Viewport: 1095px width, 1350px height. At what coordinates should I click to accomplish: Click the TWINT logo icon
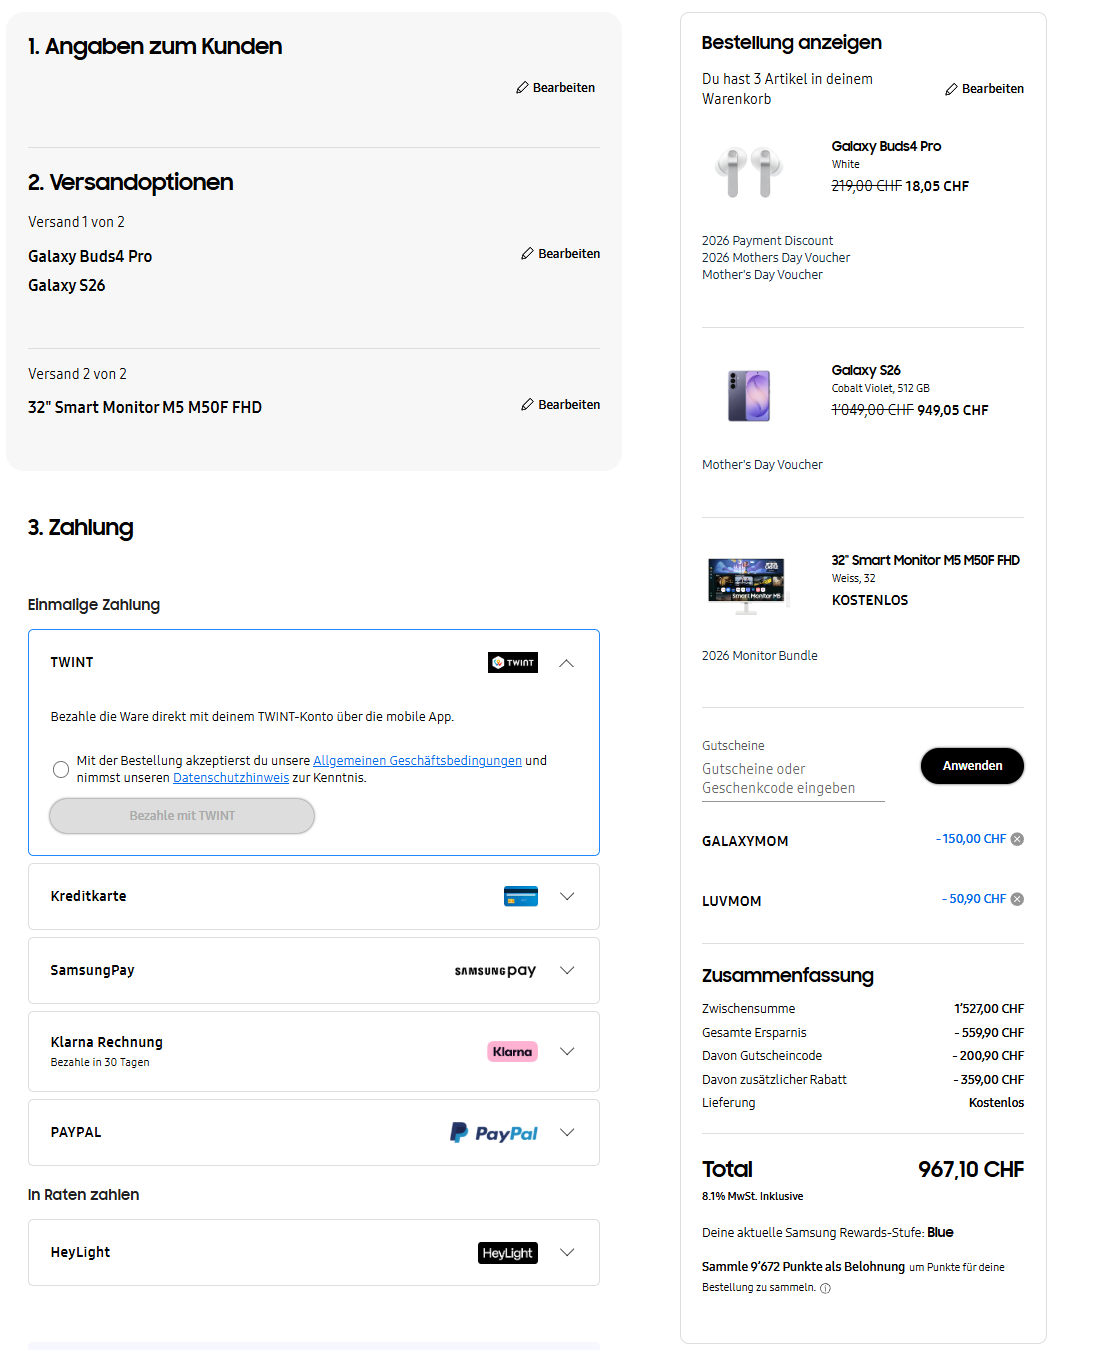coord(513,663)
